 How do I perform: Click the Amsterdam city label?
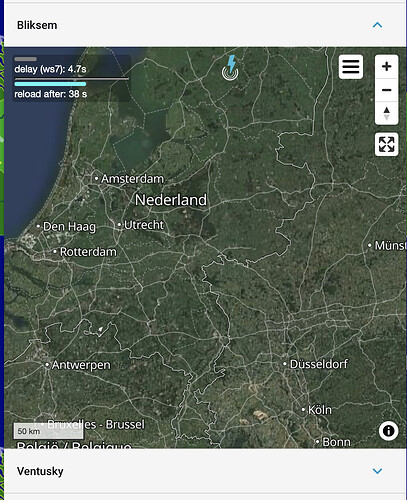pos(133,179)
